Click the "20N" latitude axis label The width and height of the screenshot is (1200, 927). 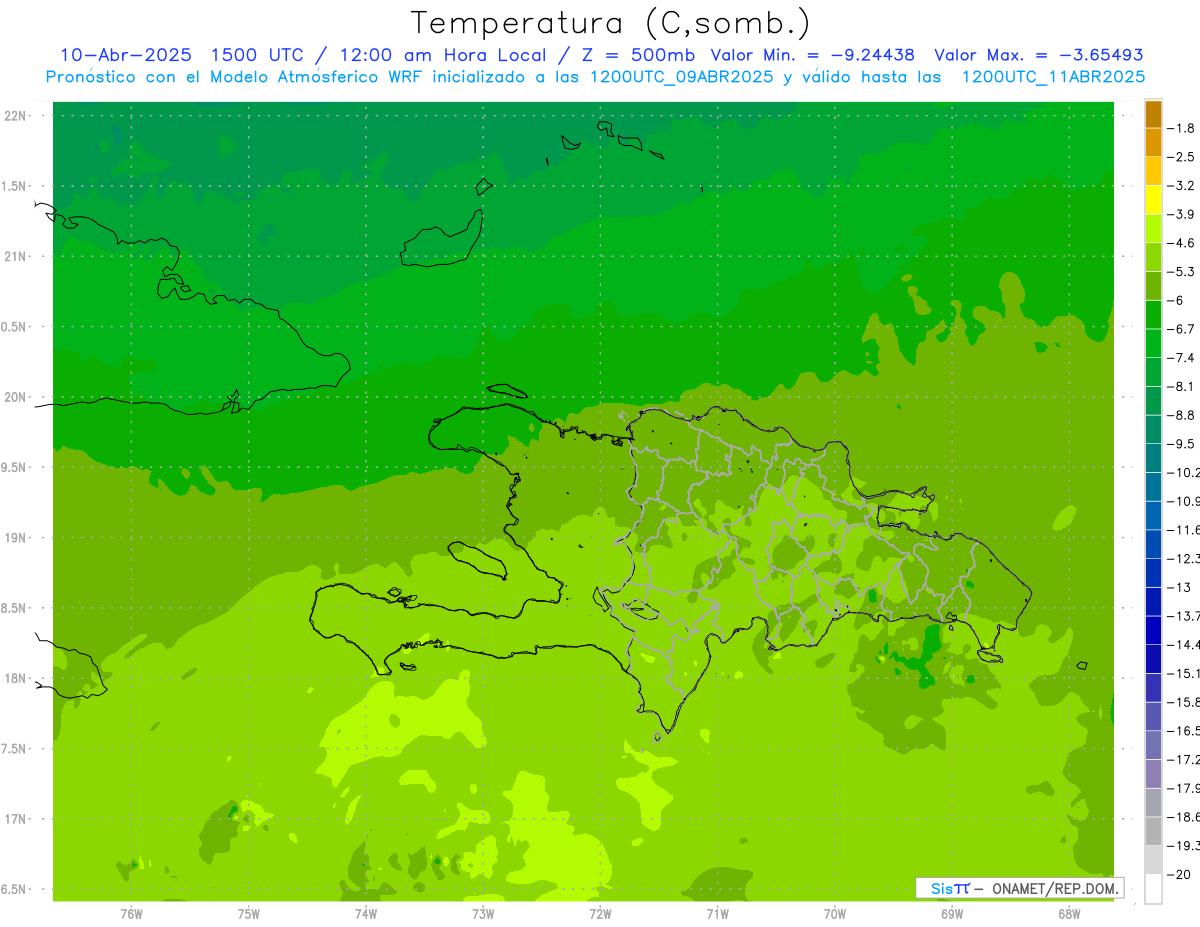(x=16, y=398)
